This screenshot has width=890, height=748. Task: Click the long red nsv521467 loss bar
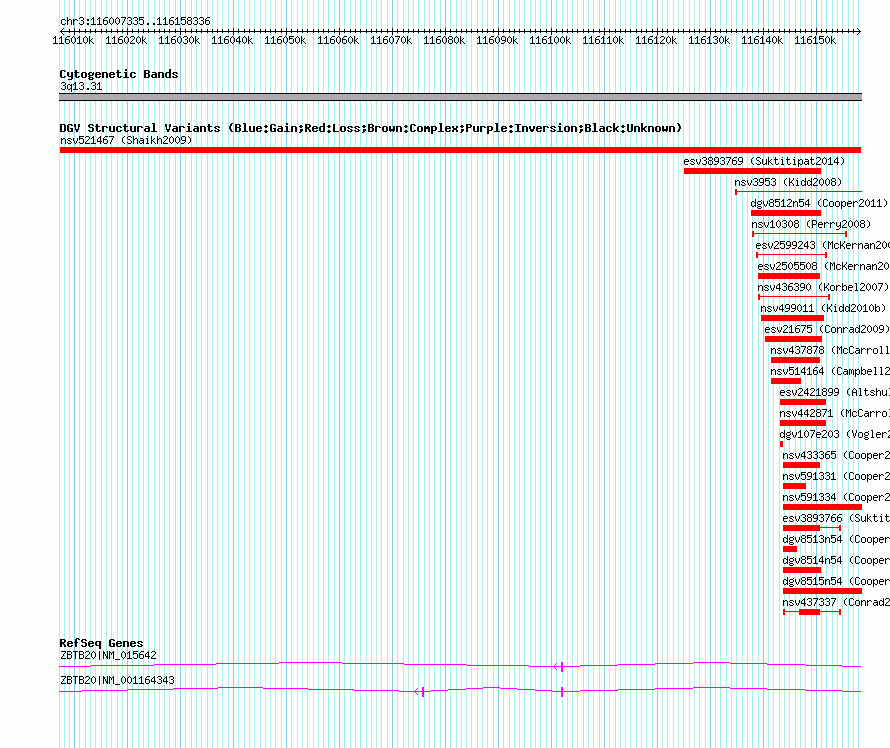coord(460,150)
